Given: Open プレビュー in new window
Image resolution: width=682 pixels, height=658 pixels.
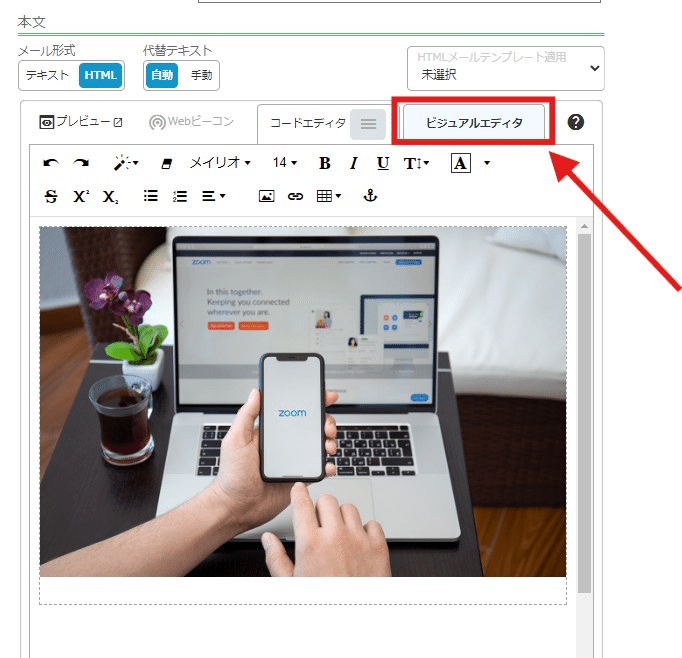Looking at the screenshot, I should pyautogui.click(x=81, y=122).
